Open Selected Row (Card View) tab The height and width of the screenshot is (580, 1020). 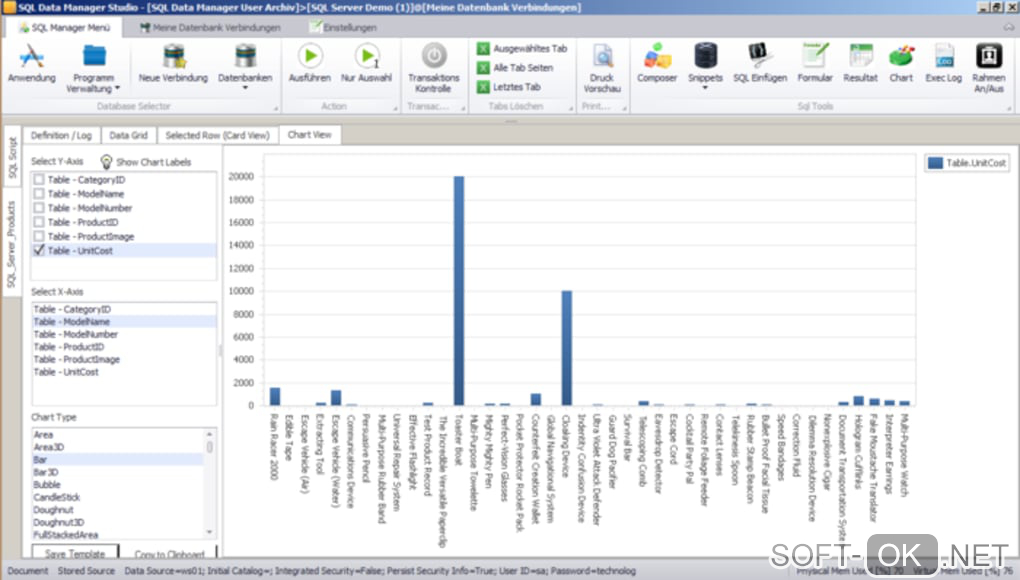[x=217, y=135]
